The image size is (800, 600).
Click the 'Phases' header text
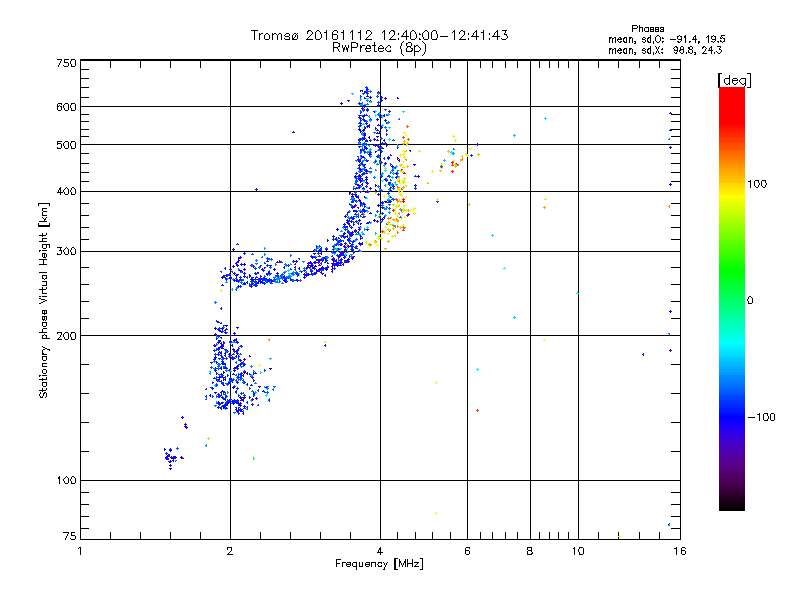click(x=647, y=29)
